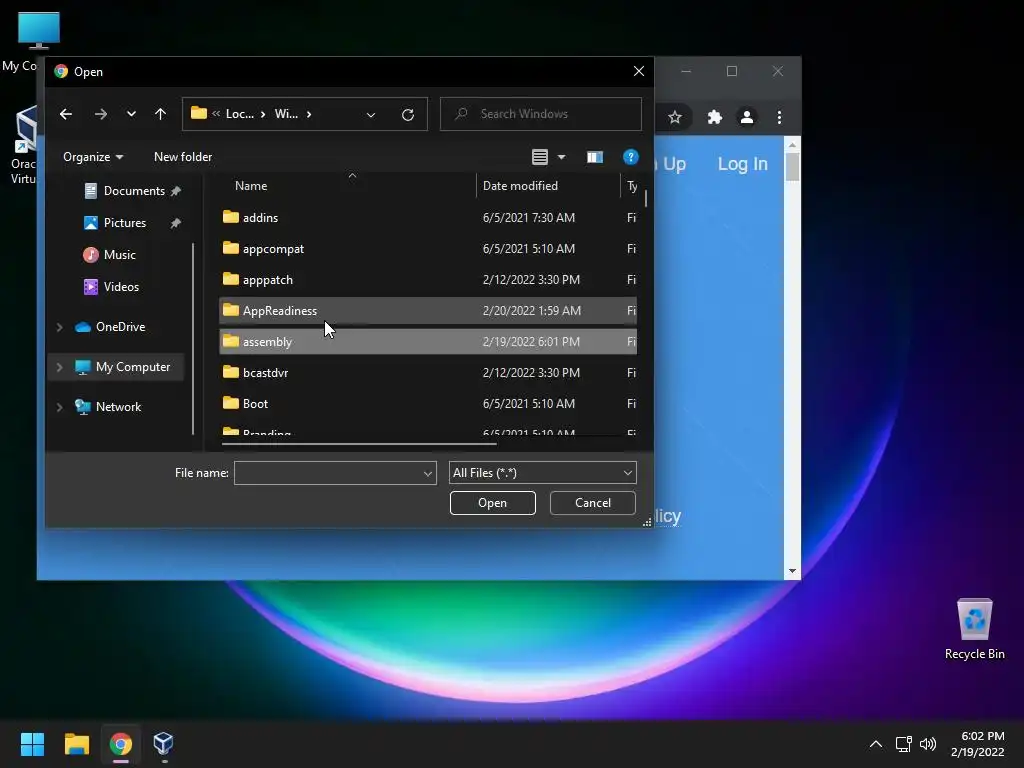
Task: Open the clock showing 6:02 PM
Action: pyautogui.click(x=978, y=744)
